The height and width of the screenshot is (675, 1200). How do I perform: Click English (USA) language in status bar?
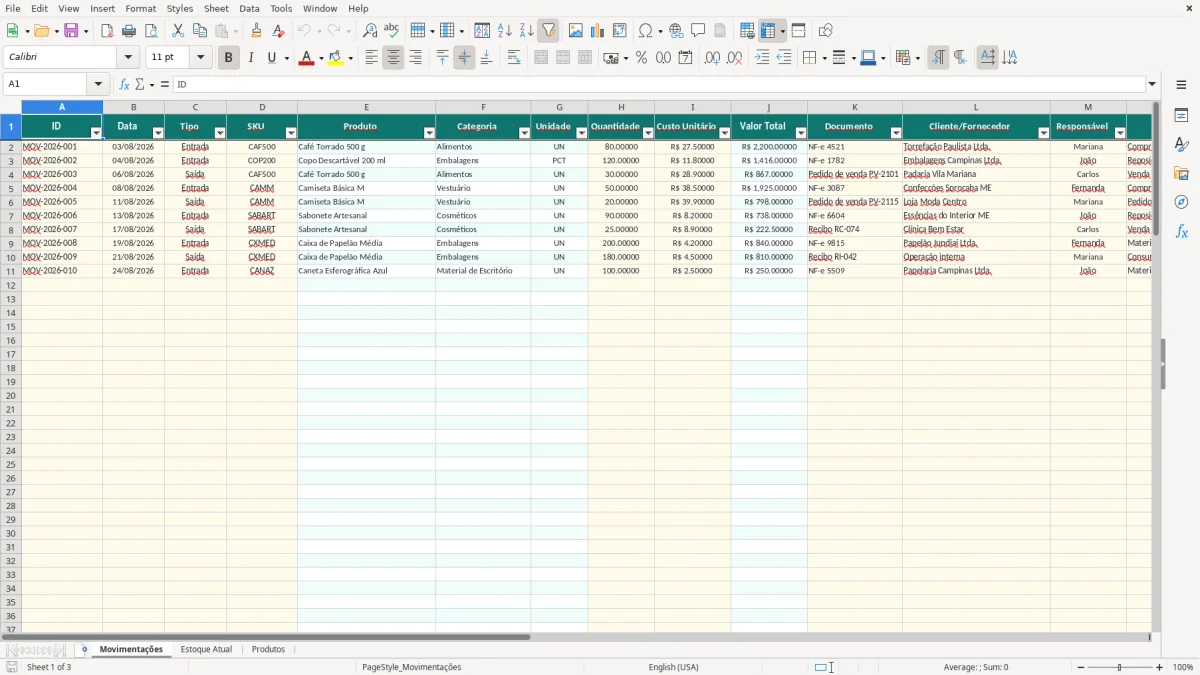click(674, 667)
